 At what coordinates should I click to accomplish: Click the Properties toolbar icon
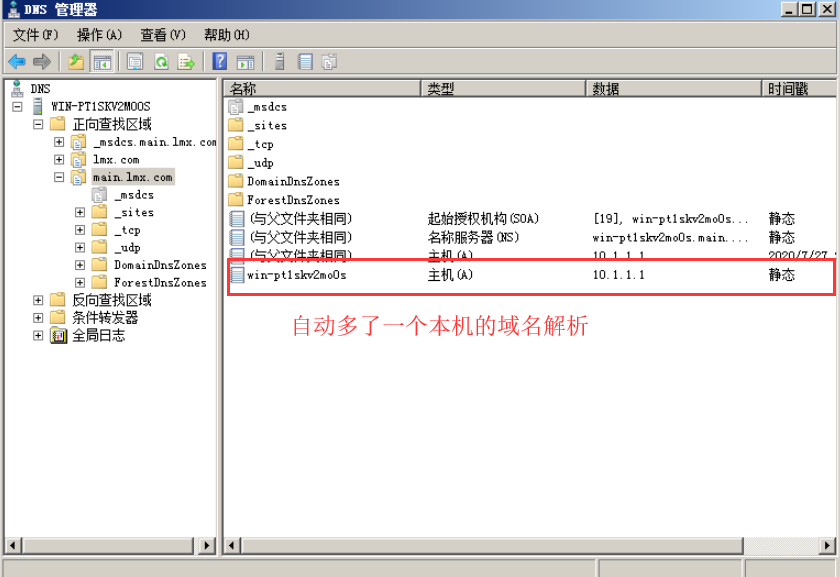(x=135, y=62)
